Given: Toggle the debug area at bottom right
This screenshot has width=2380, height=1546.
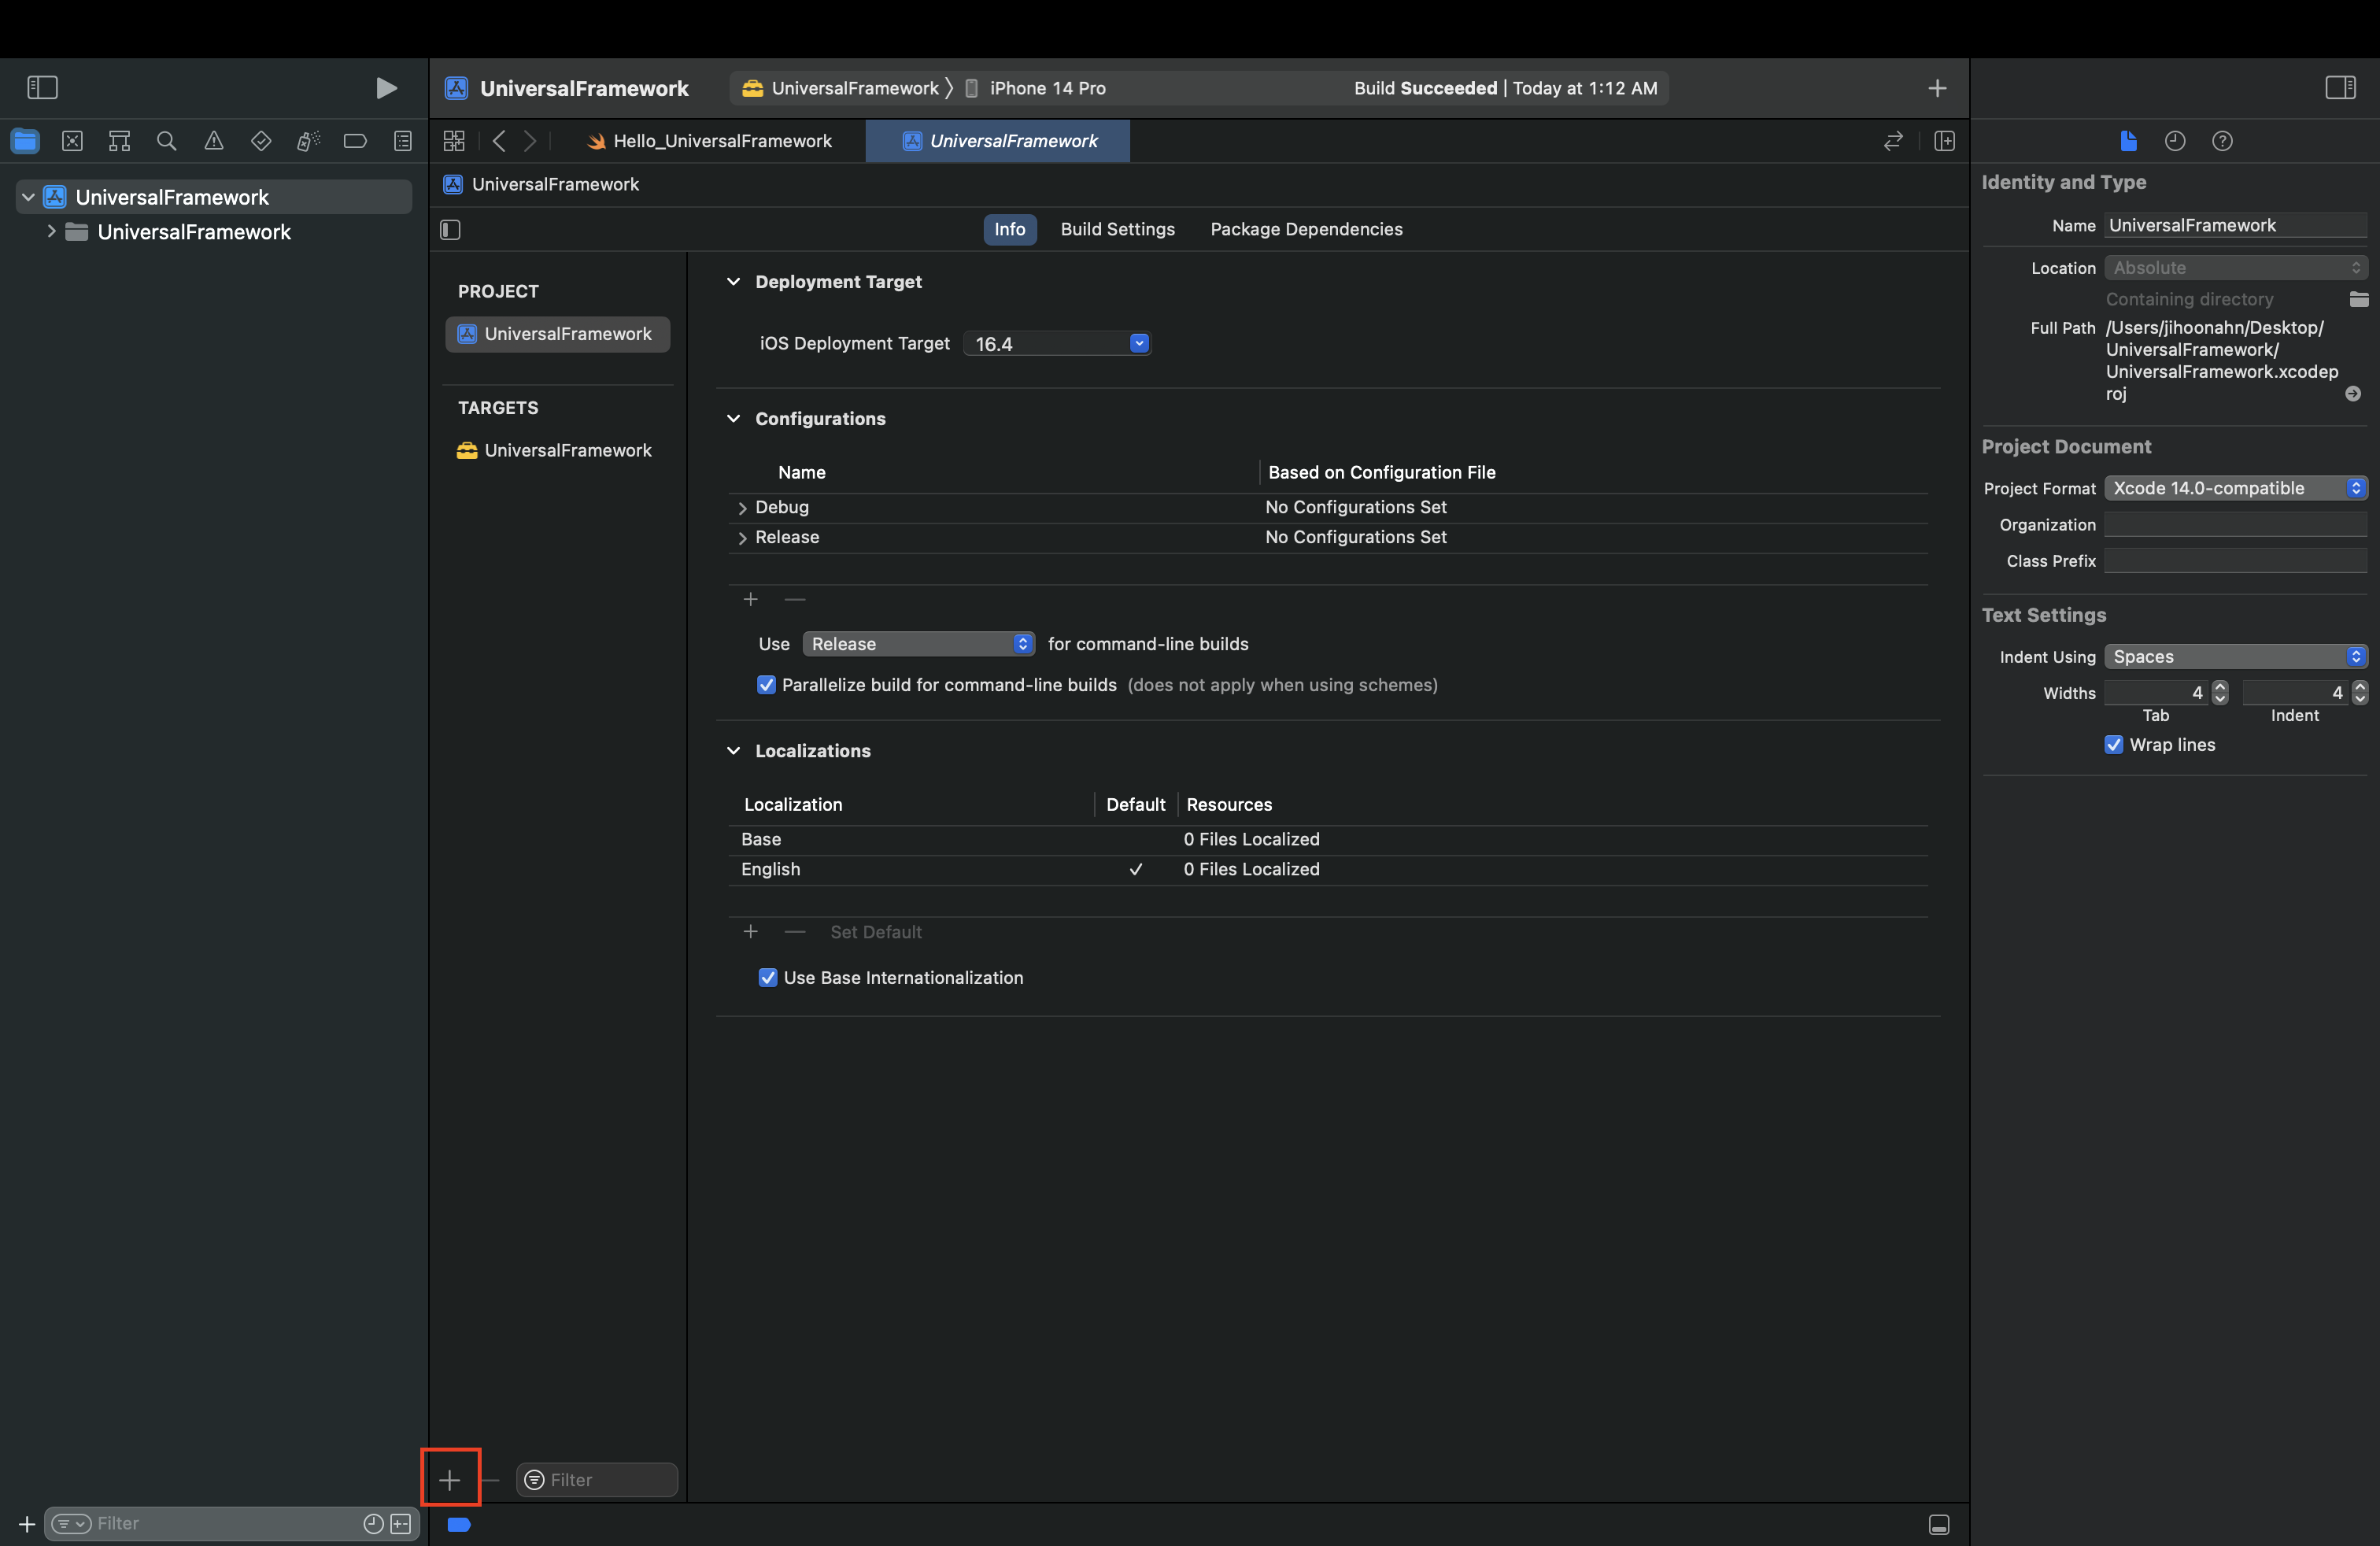Looking at the screenshot, I should (1939, 1524).
